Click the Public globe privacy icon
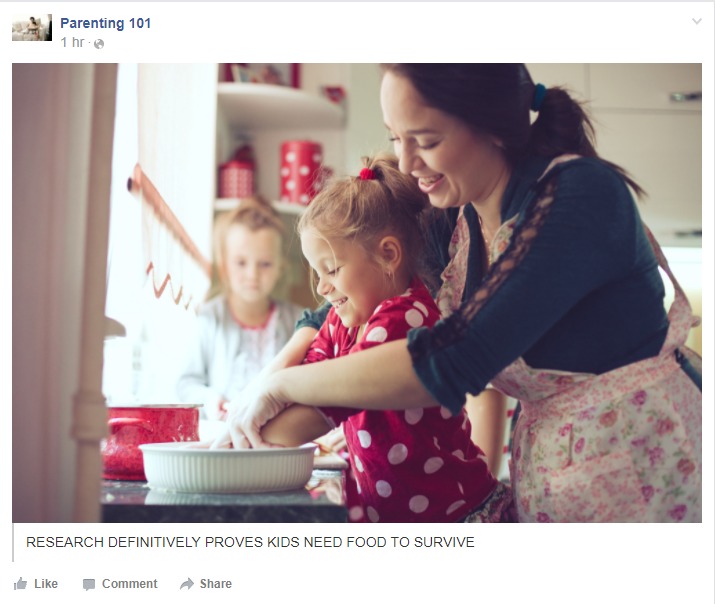 pyautogui.click(x=99, y=44)
